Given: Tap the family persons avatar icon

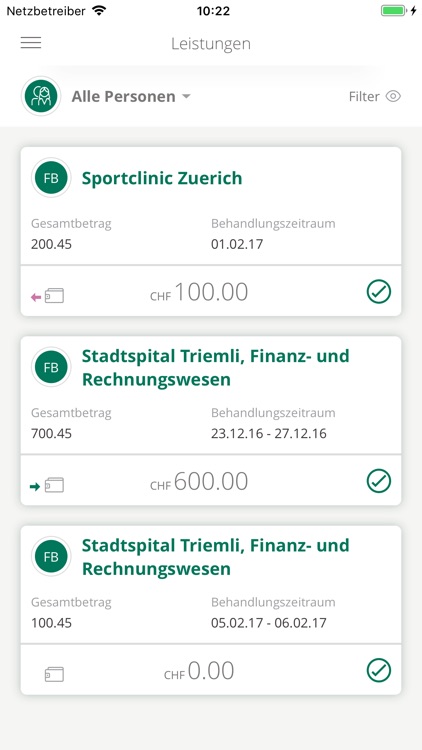Looking at the screenshot, I should point(41,96).
